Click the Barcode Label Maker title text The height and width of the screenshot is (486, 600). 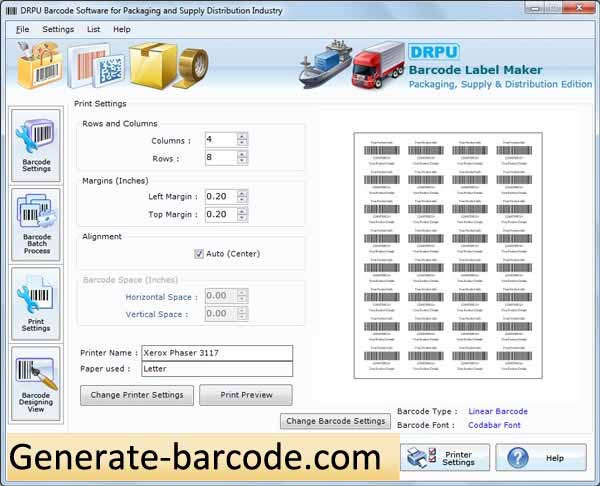tap(476, 70)
